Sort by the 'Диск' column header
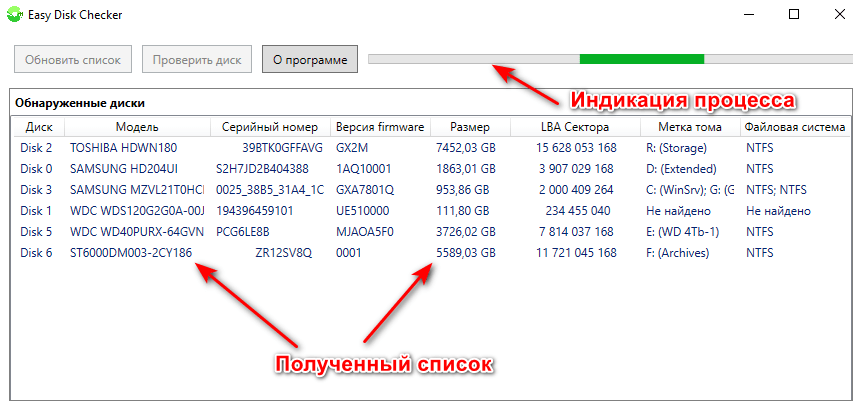The height and width of the screenshot is (411, 862). click(39, 127)
